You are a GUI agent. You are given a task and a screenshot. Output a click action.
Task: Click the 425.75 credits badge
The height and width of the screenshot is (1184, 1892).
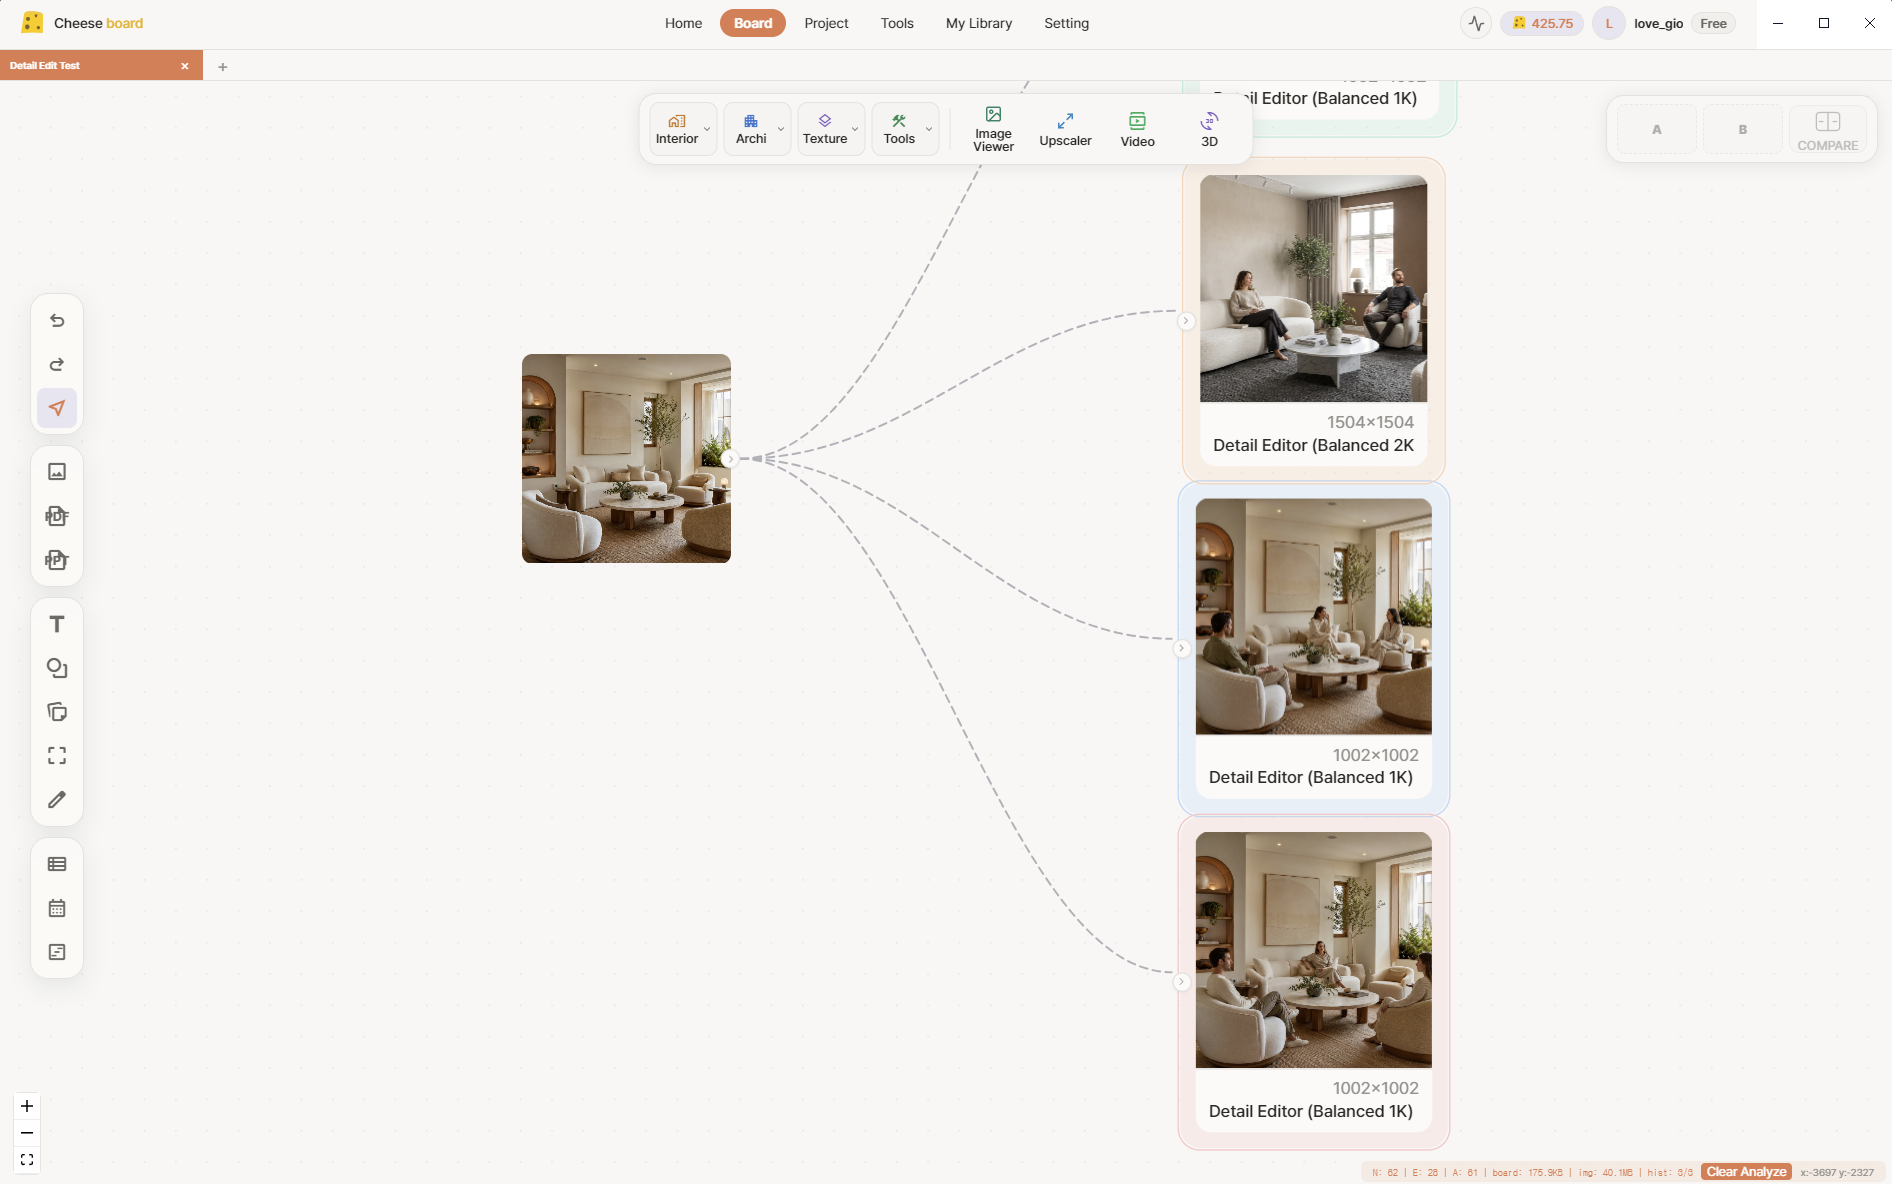click(x=1542, y=23)
